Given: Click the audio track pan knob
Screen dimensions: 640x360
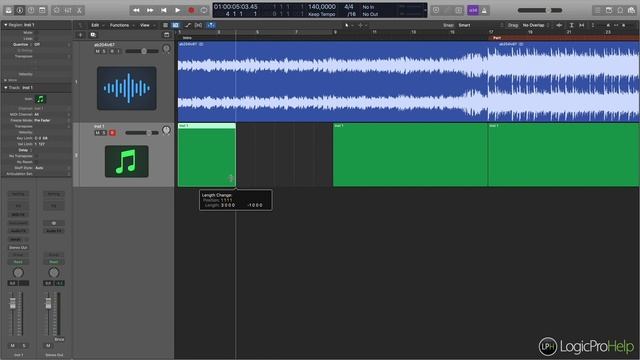Looking at the screenshot, I should tap(166, 49).
